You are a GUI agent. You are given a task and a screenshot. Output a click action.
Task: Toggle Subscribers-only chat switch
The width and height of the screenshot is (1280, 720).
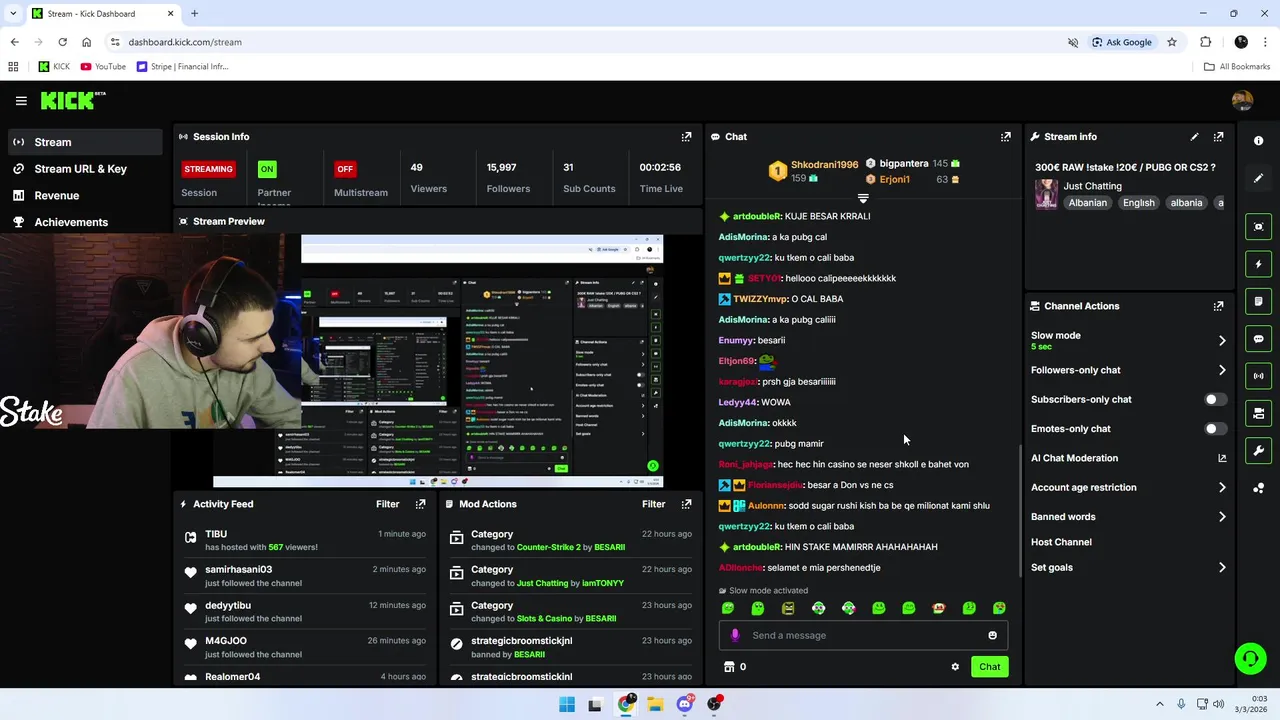pos(1215,399)
